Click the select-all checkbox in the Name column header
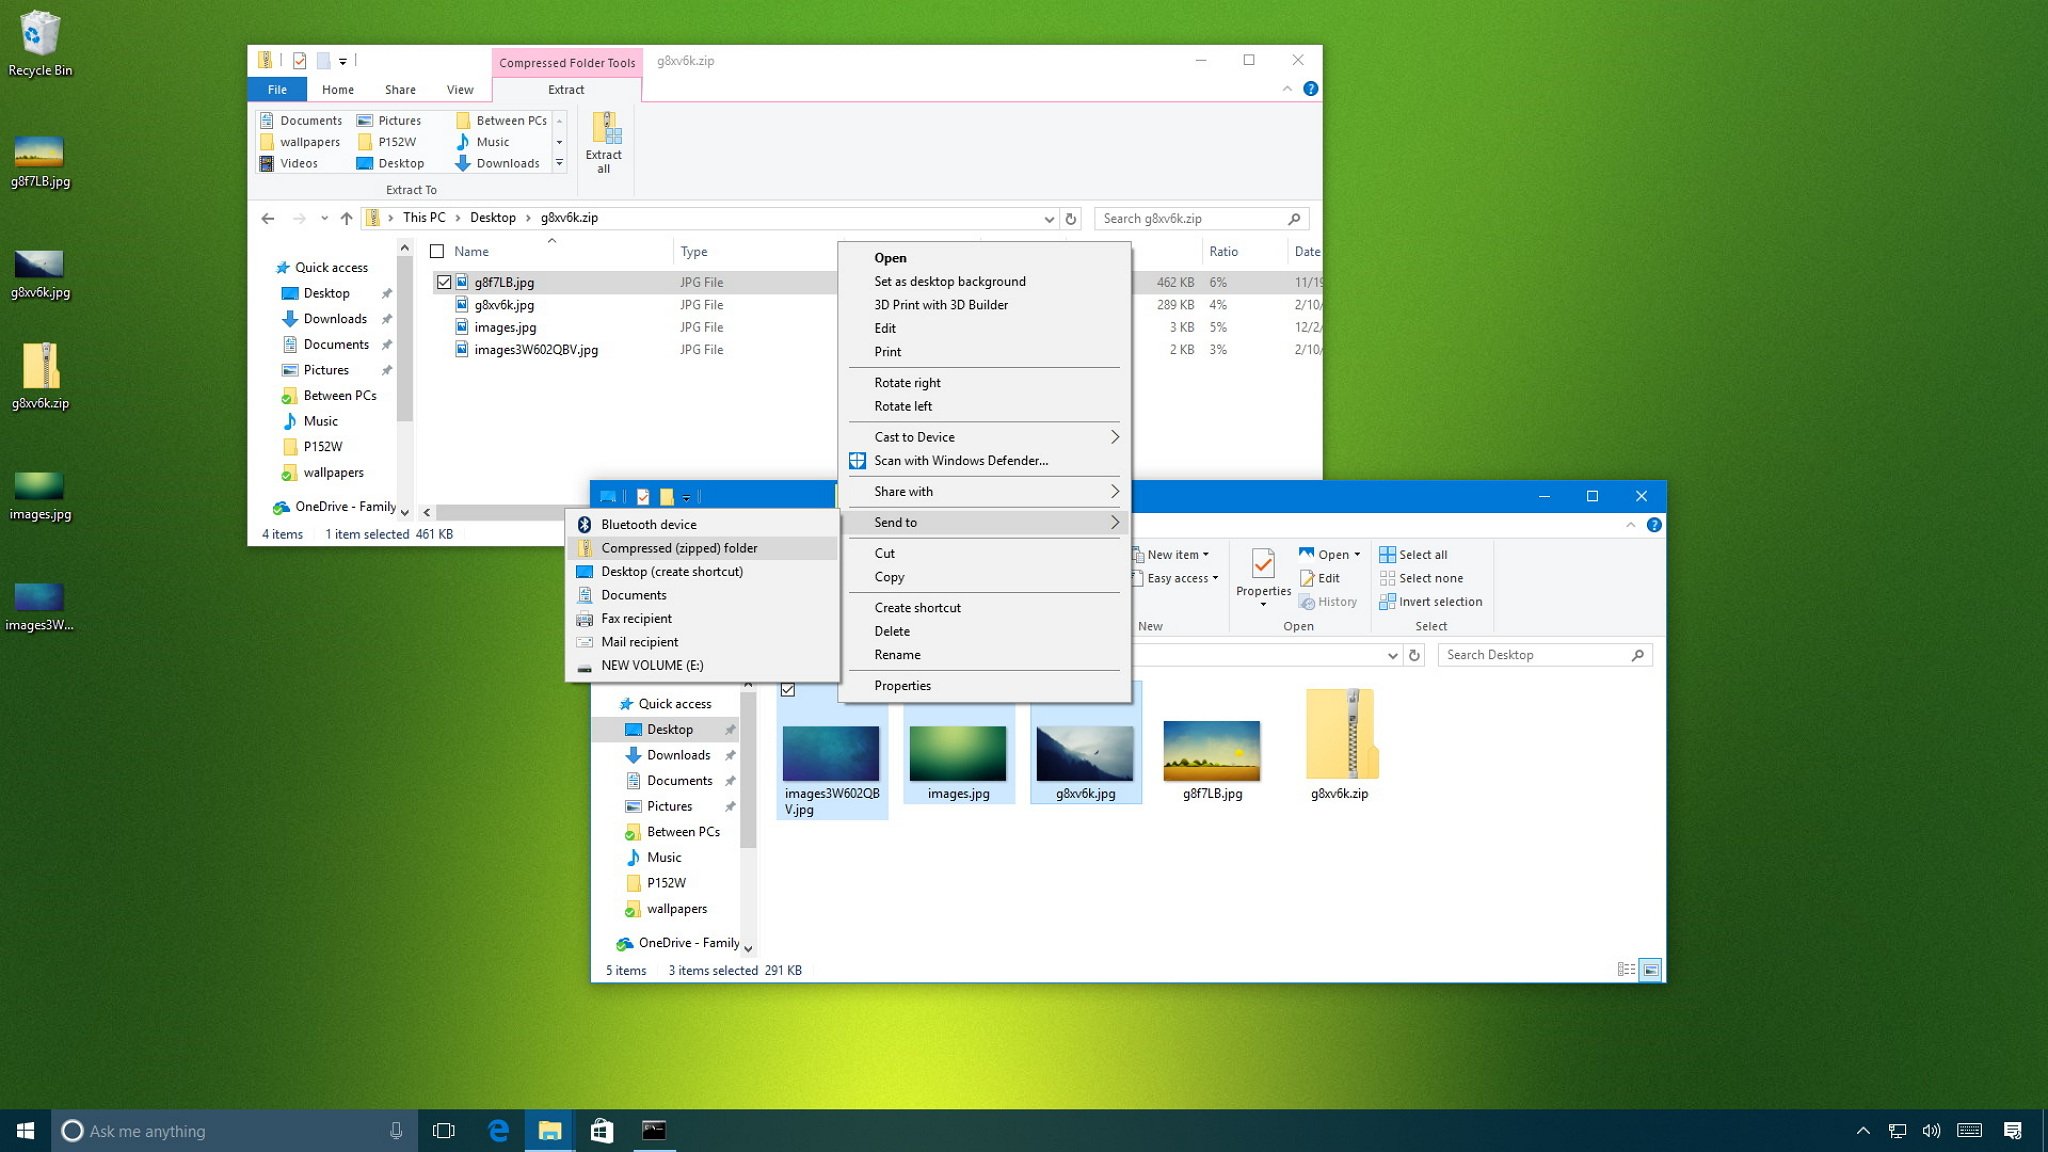 point(437,251)
